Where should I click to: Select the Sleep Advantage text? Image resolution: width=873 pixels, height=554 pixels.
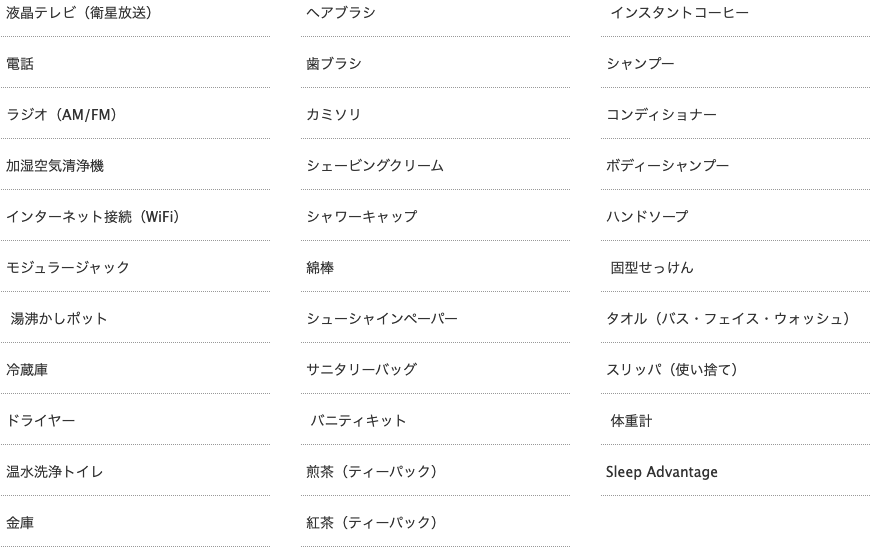[662, 472]
